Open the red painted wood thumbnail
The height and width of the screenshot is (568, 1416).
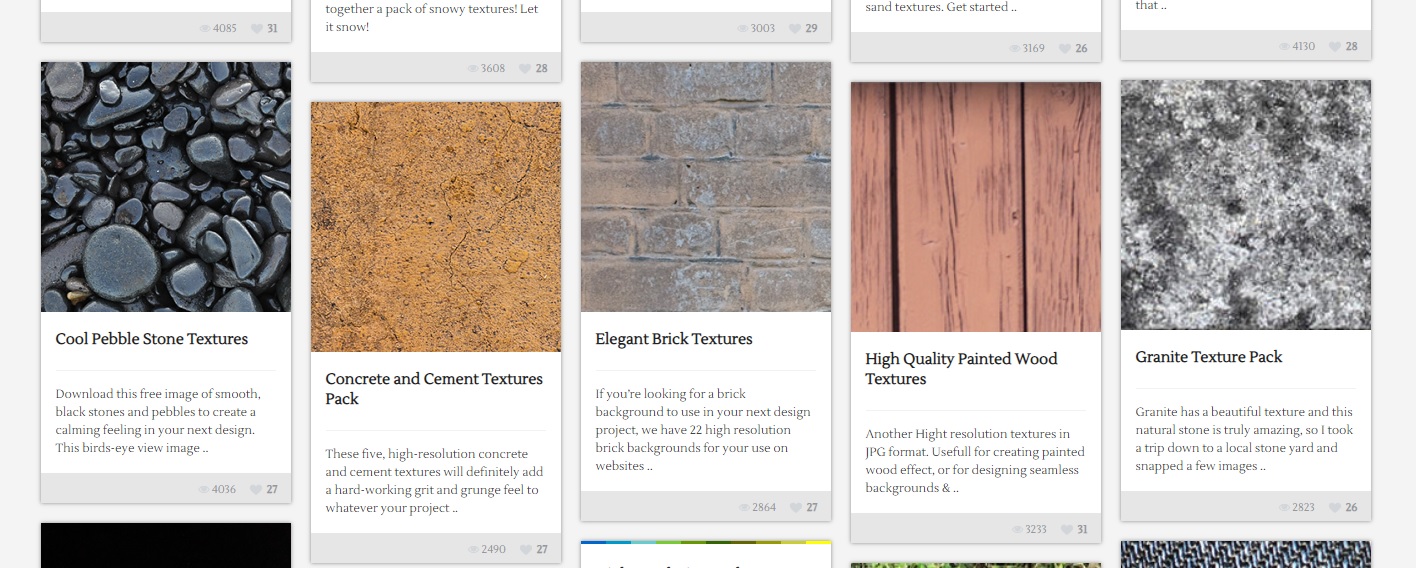[976, 207]
